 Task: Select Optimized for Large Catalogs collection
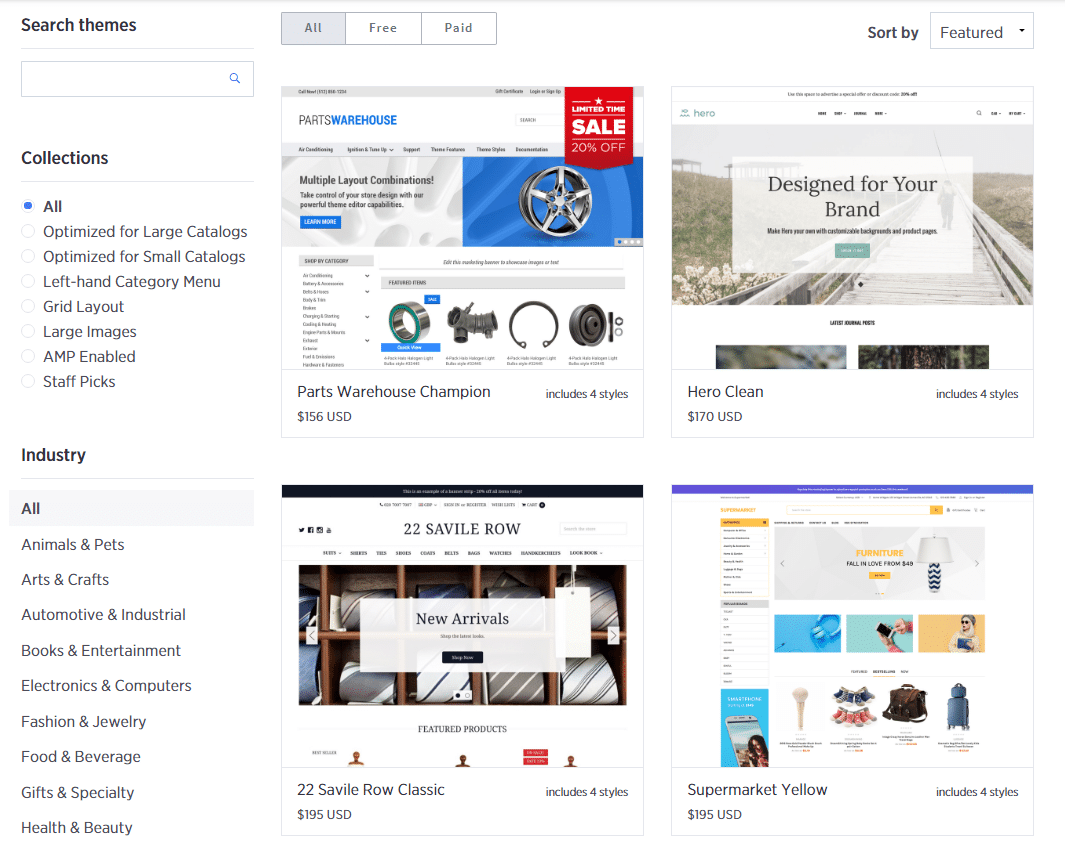[28, 232]
